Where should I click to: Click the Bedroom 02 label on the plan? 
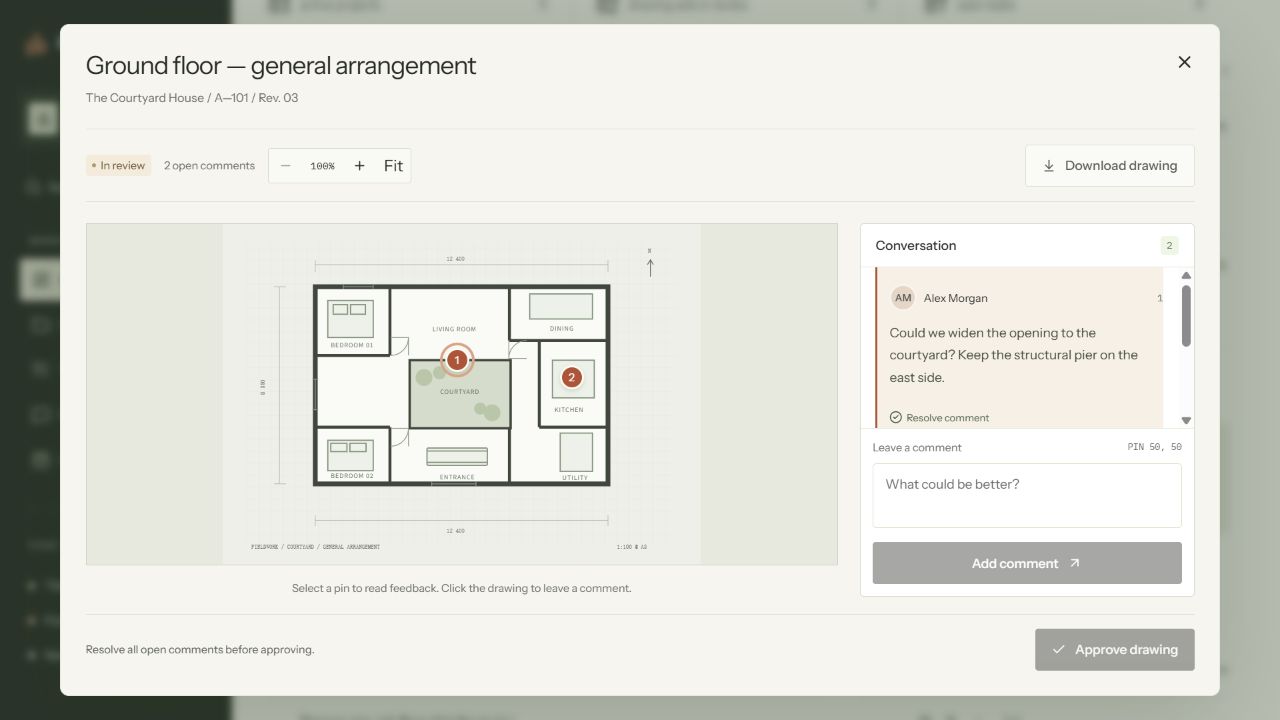(x=352, y=476)
